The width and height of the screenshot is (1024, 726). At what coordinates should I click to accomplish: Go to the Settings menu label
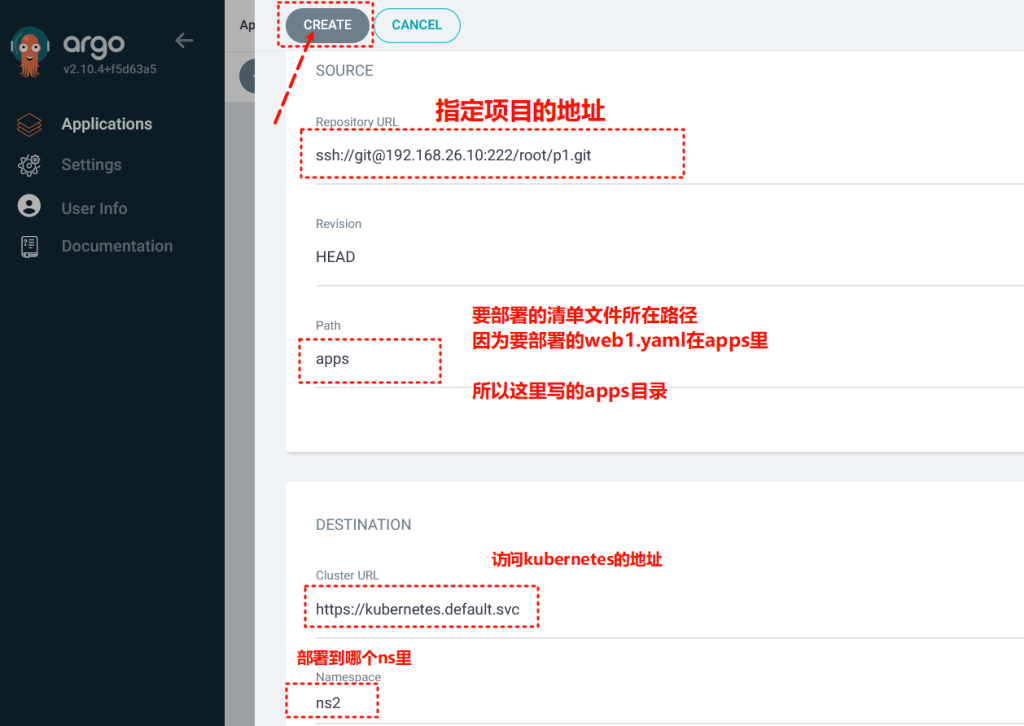(91, 165)
